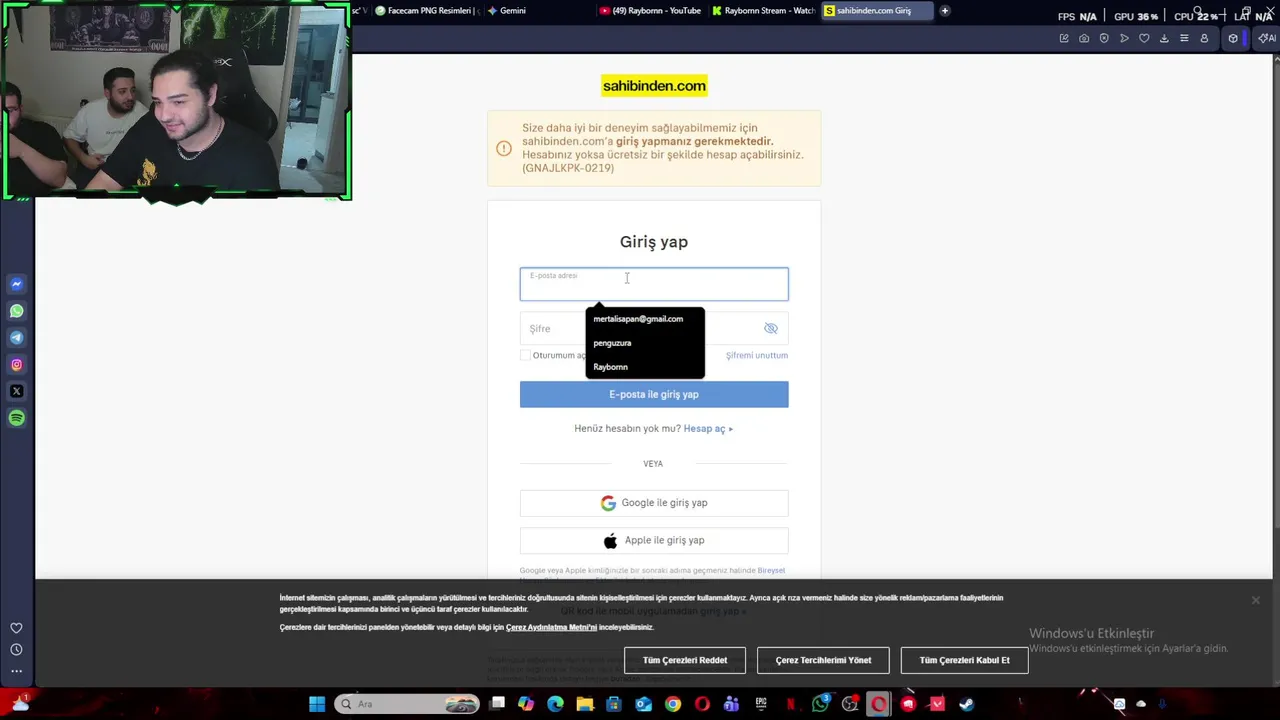Screen dimensions: 1280x720
Task: Click Hesap aç link
Action: click(x=708, y=428)
